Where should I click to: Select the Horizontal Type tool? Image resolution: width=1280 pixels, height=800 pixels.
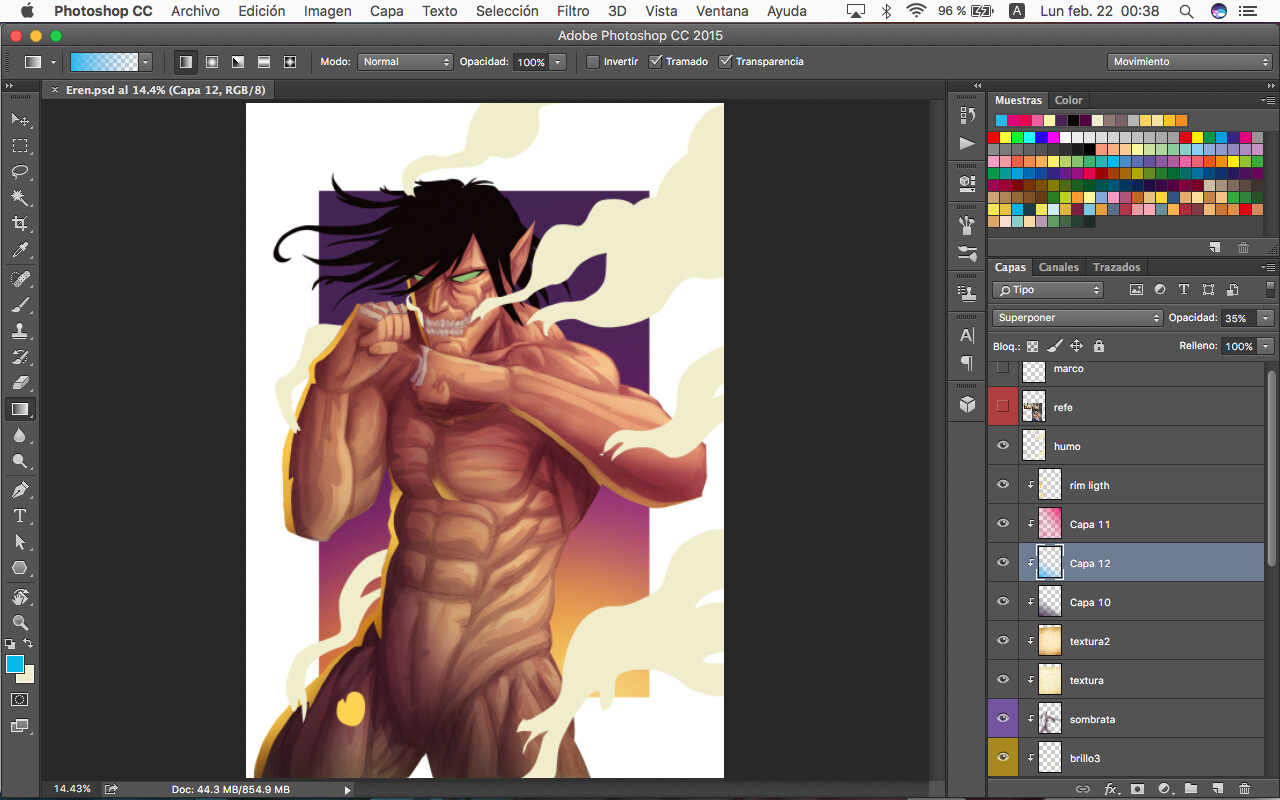point(19,516)
